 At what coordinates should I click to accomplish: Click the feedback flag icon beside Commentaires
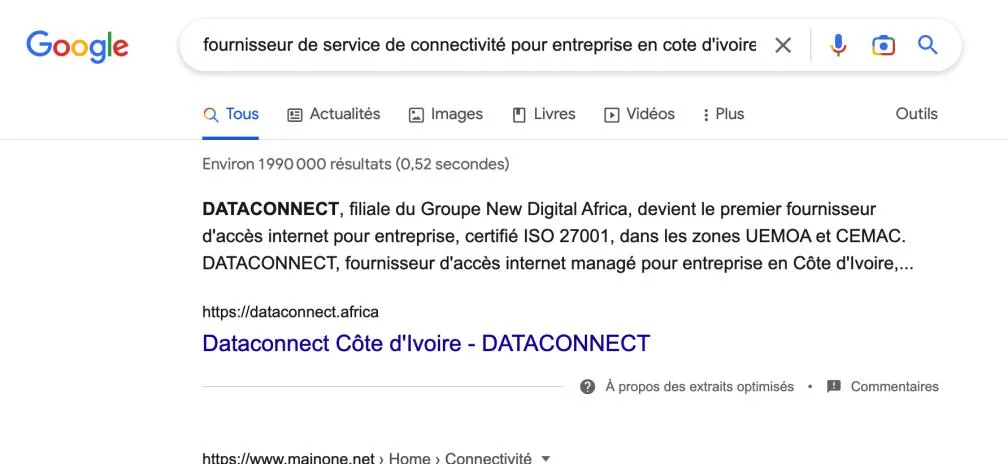(x=834, y=387)
